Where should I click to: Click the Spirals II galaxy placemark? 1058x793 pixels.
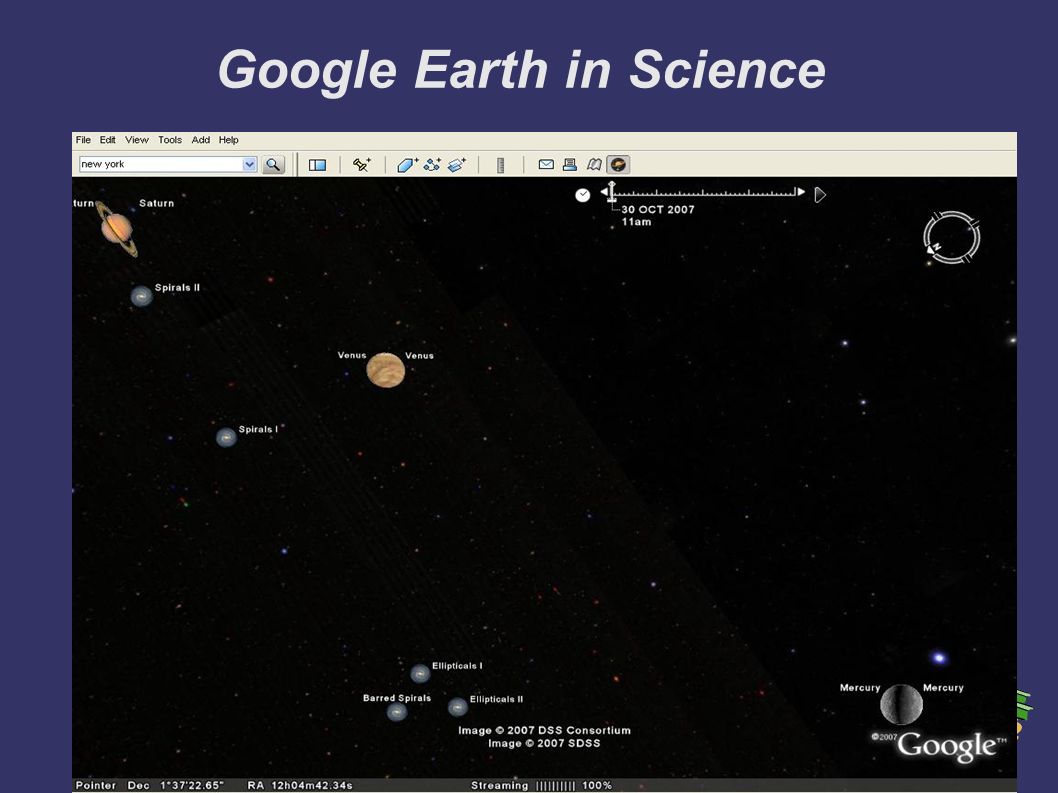pos(142,296)
